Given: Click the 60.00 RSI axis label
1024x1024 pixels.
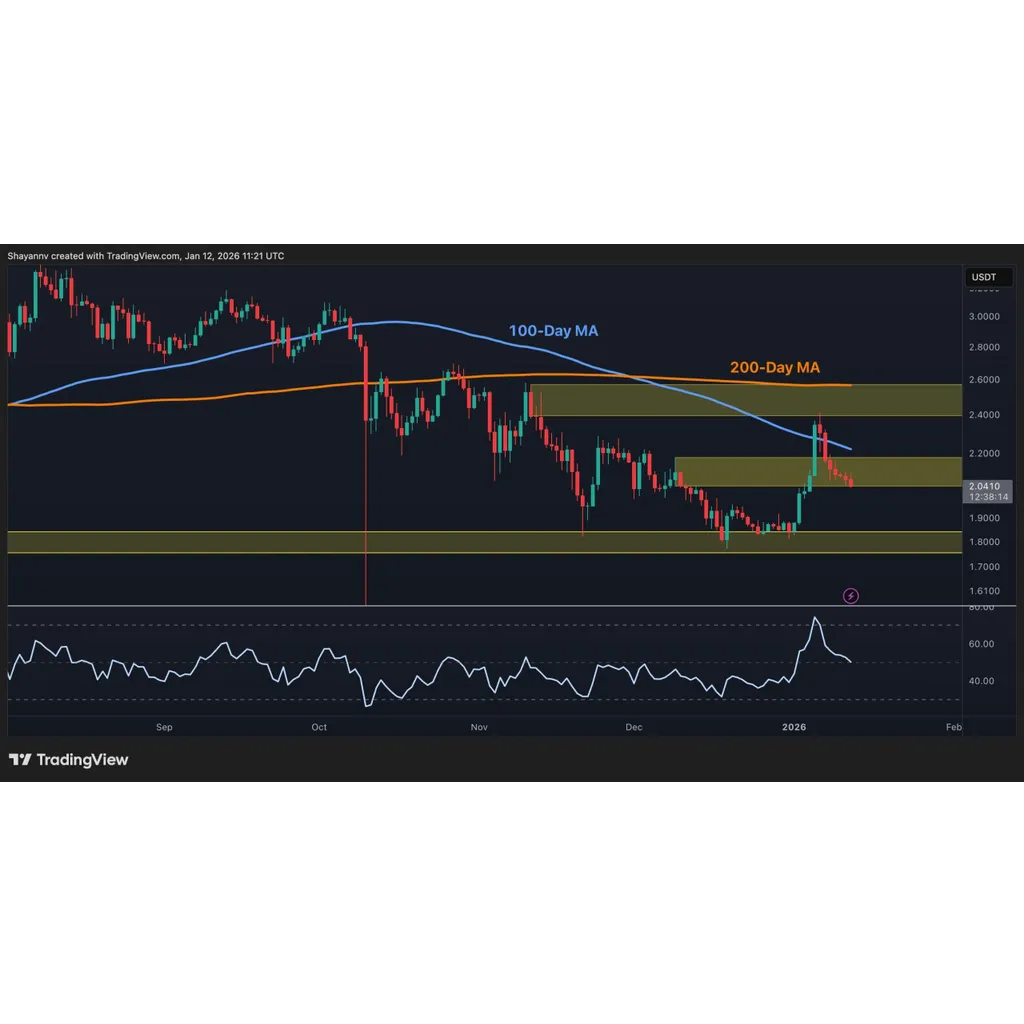Looking at the screenshot, I should click(981, 644).
